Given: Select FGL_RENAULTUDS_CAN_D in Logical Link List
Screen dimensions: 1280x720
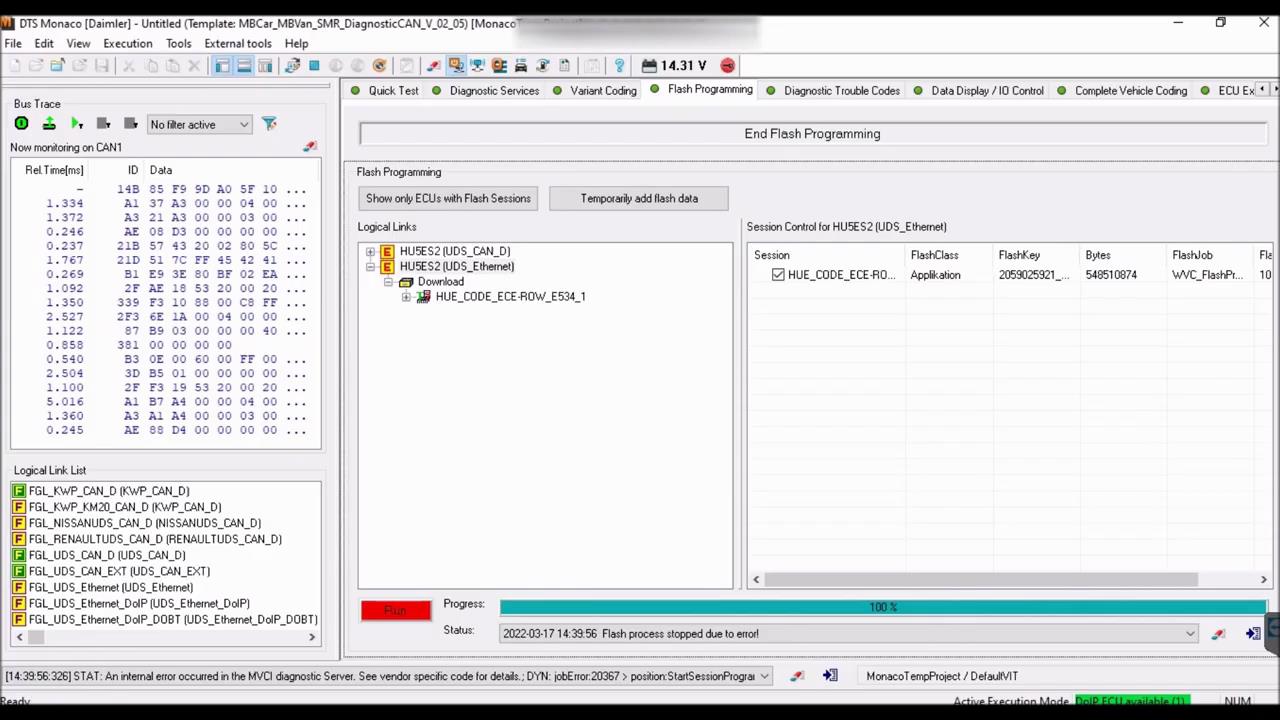Looking at the screenshot, I should (x=155, y=539).
